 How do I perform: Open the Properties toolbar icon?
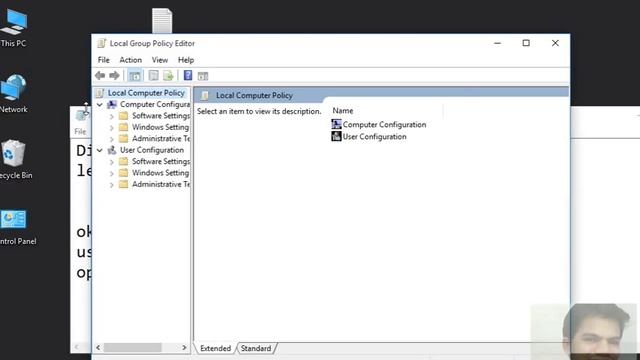click(x=153, y=76)
